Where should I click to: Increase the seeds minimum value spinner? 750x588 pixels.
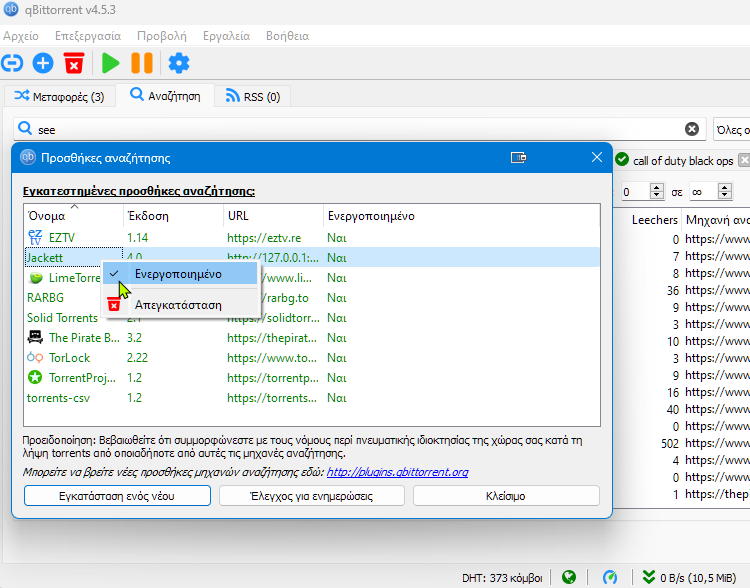tap(657, 187)
